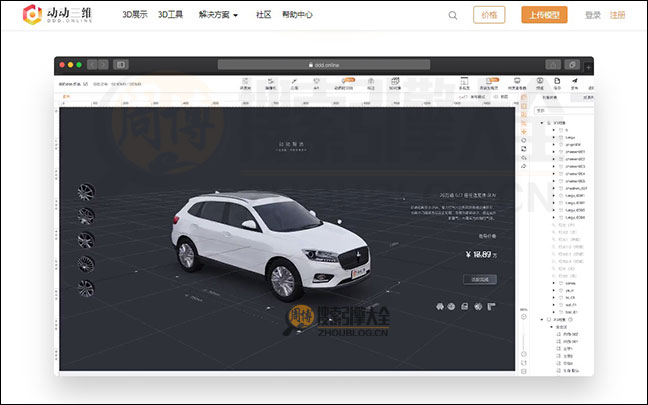Click the wand icon in the editor toolbar
This screenshot has width=648, height=405.
point(294,83)
